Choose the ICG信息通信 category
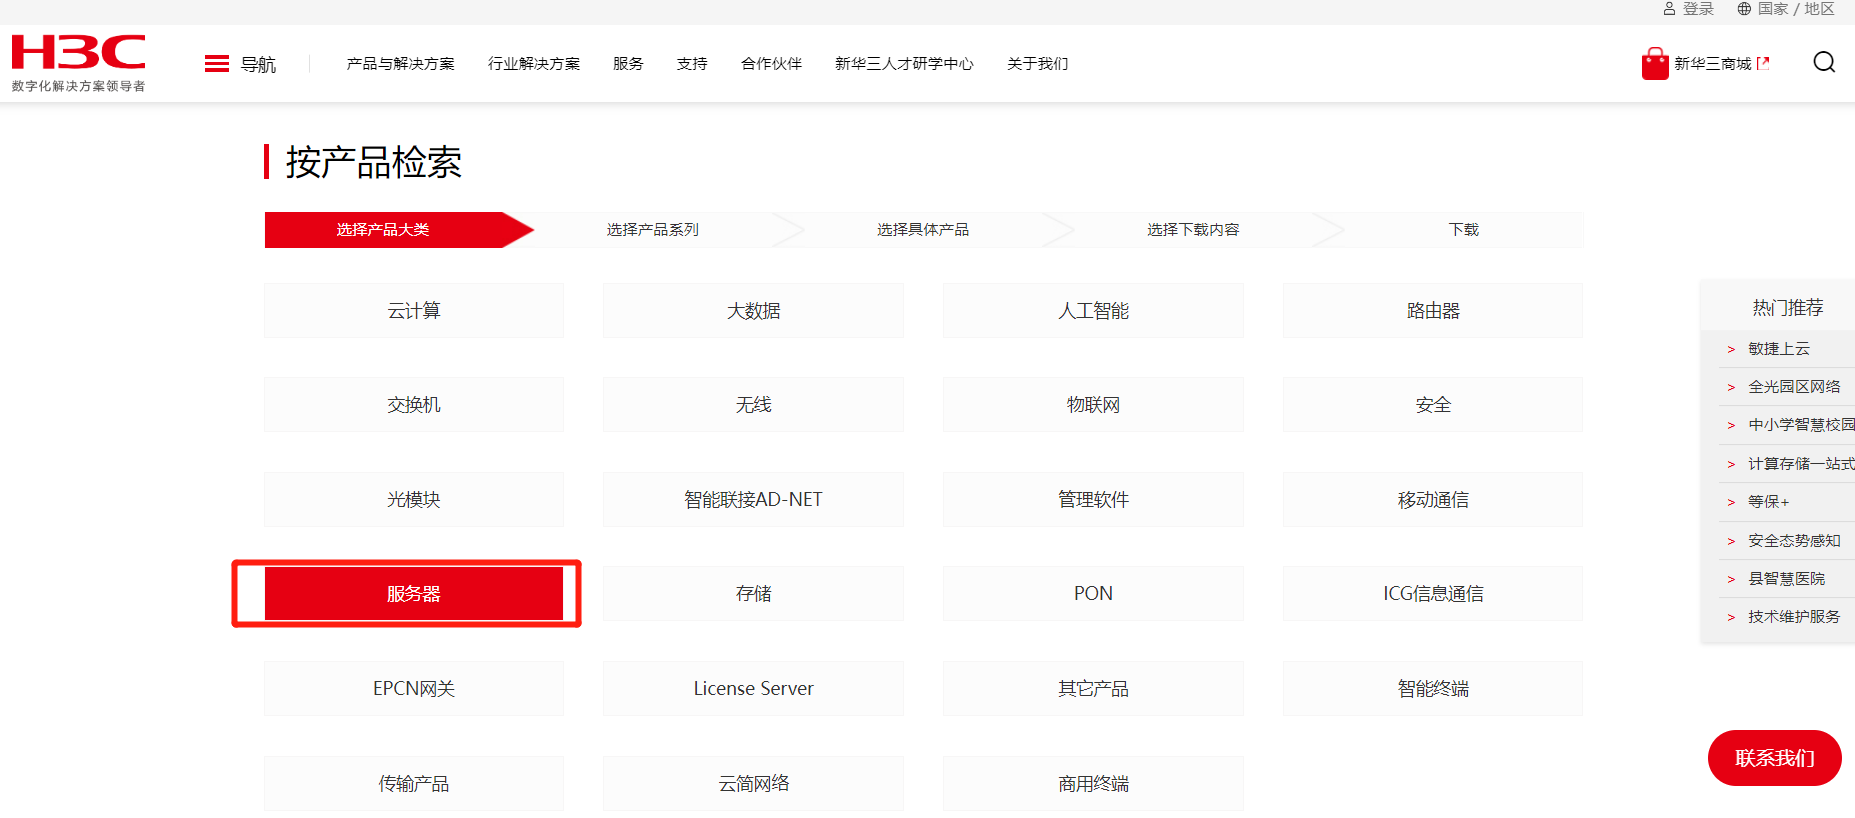1855x818 pixels. (1433, 594)
